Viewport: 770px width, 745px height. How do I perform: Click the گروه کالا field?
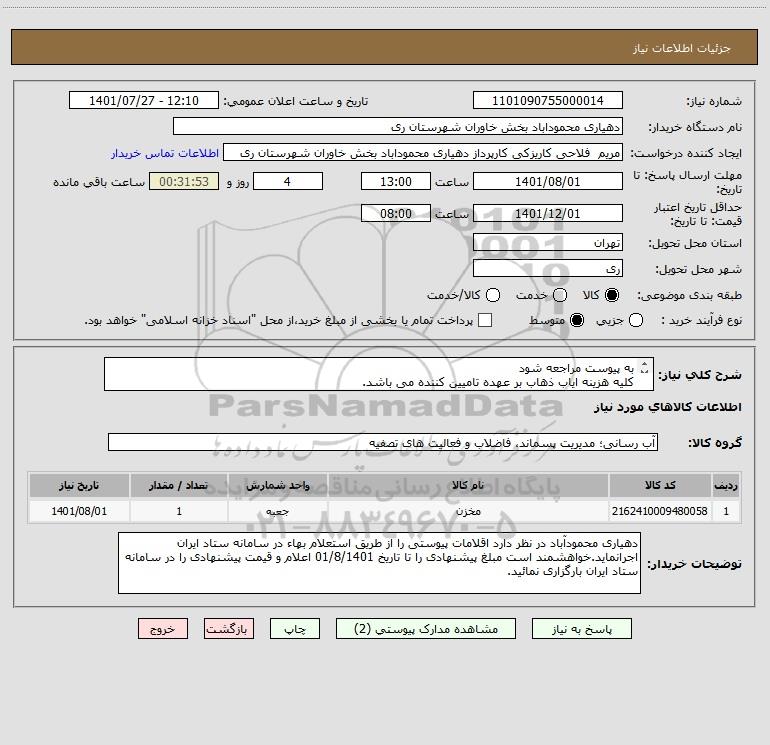[383, 442]
